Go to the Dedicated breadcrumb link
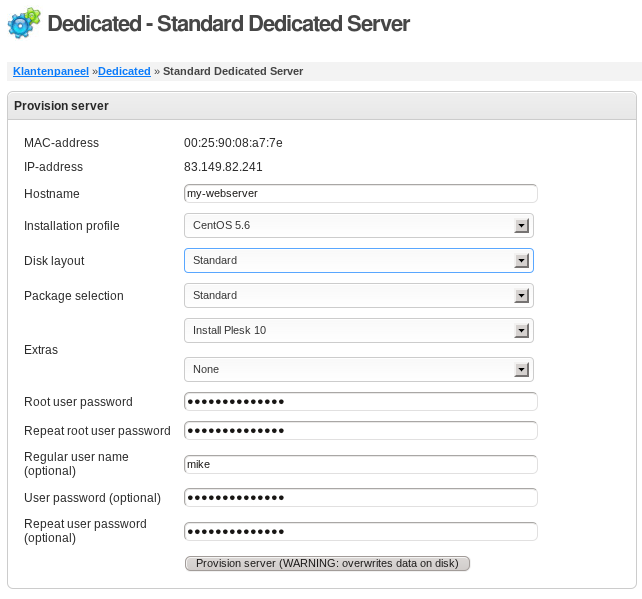Screen dimensions: 642x599 click(x=124, y=71)
